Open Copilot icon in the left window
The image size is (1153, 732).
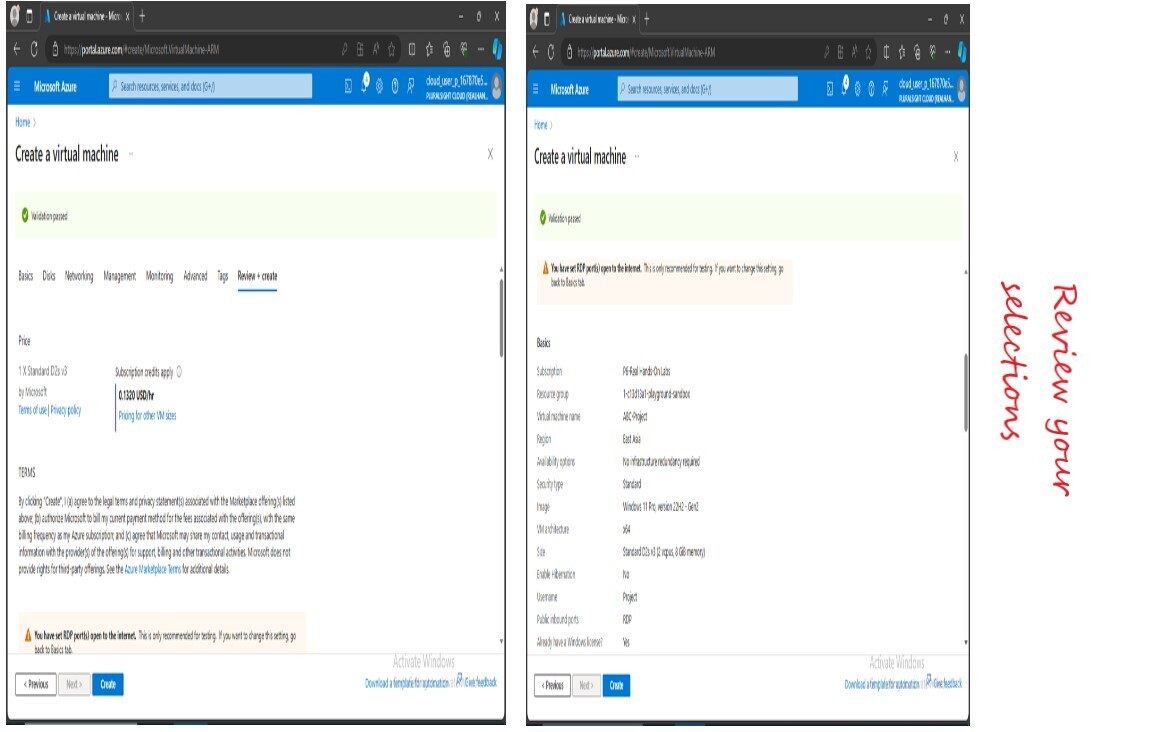497,49
